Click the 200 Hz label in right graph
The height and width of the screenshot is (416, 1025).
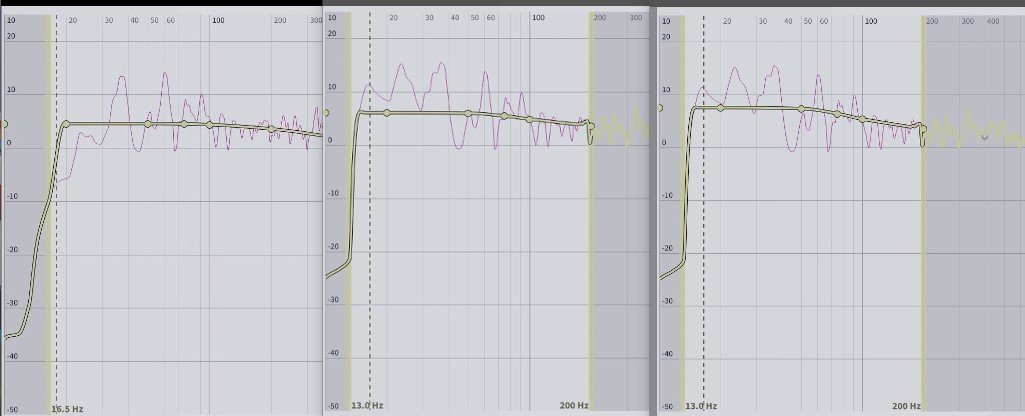click(906, 407)
